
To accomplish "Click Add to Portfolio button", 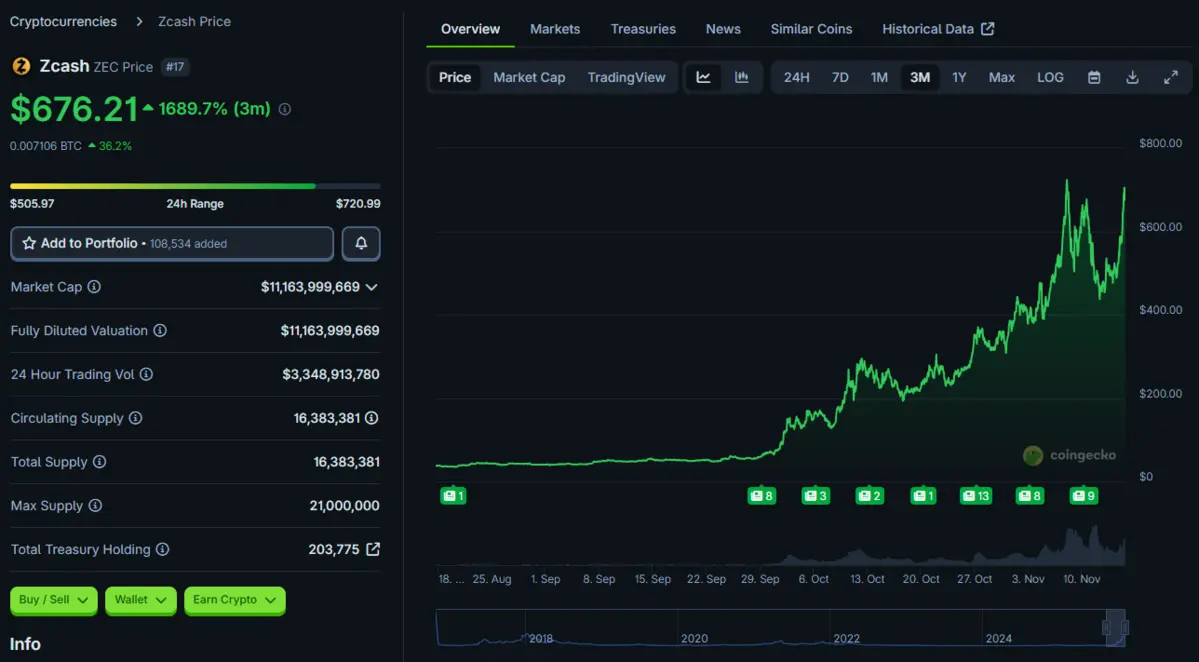I will [x=171, y=243].
